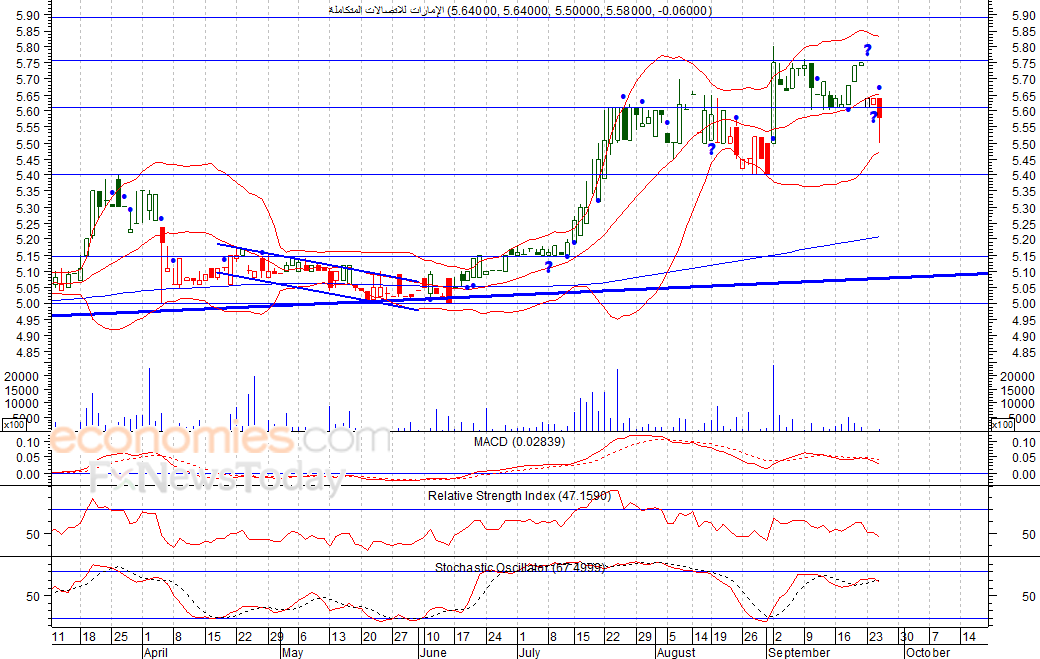This screenshot has width=1040, height=659.
Task: Click the date label 16 in September
Action: coord(843,636)
